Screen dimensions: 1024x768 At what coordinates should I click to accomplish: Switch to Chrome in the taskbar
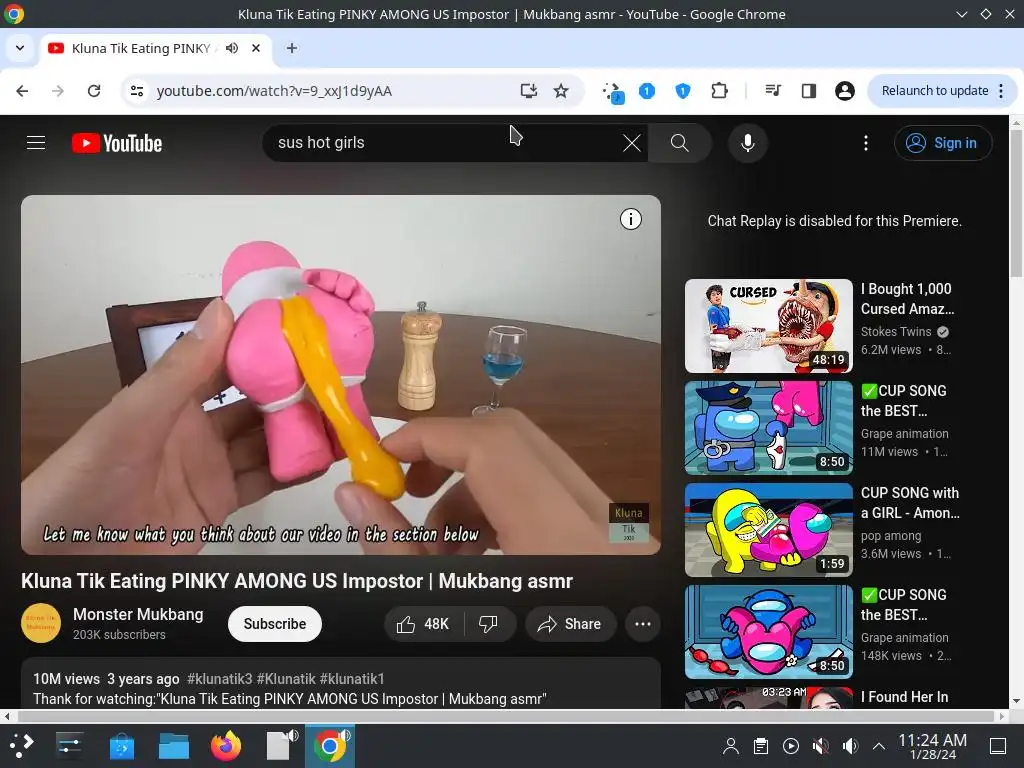tap(330, 745)
